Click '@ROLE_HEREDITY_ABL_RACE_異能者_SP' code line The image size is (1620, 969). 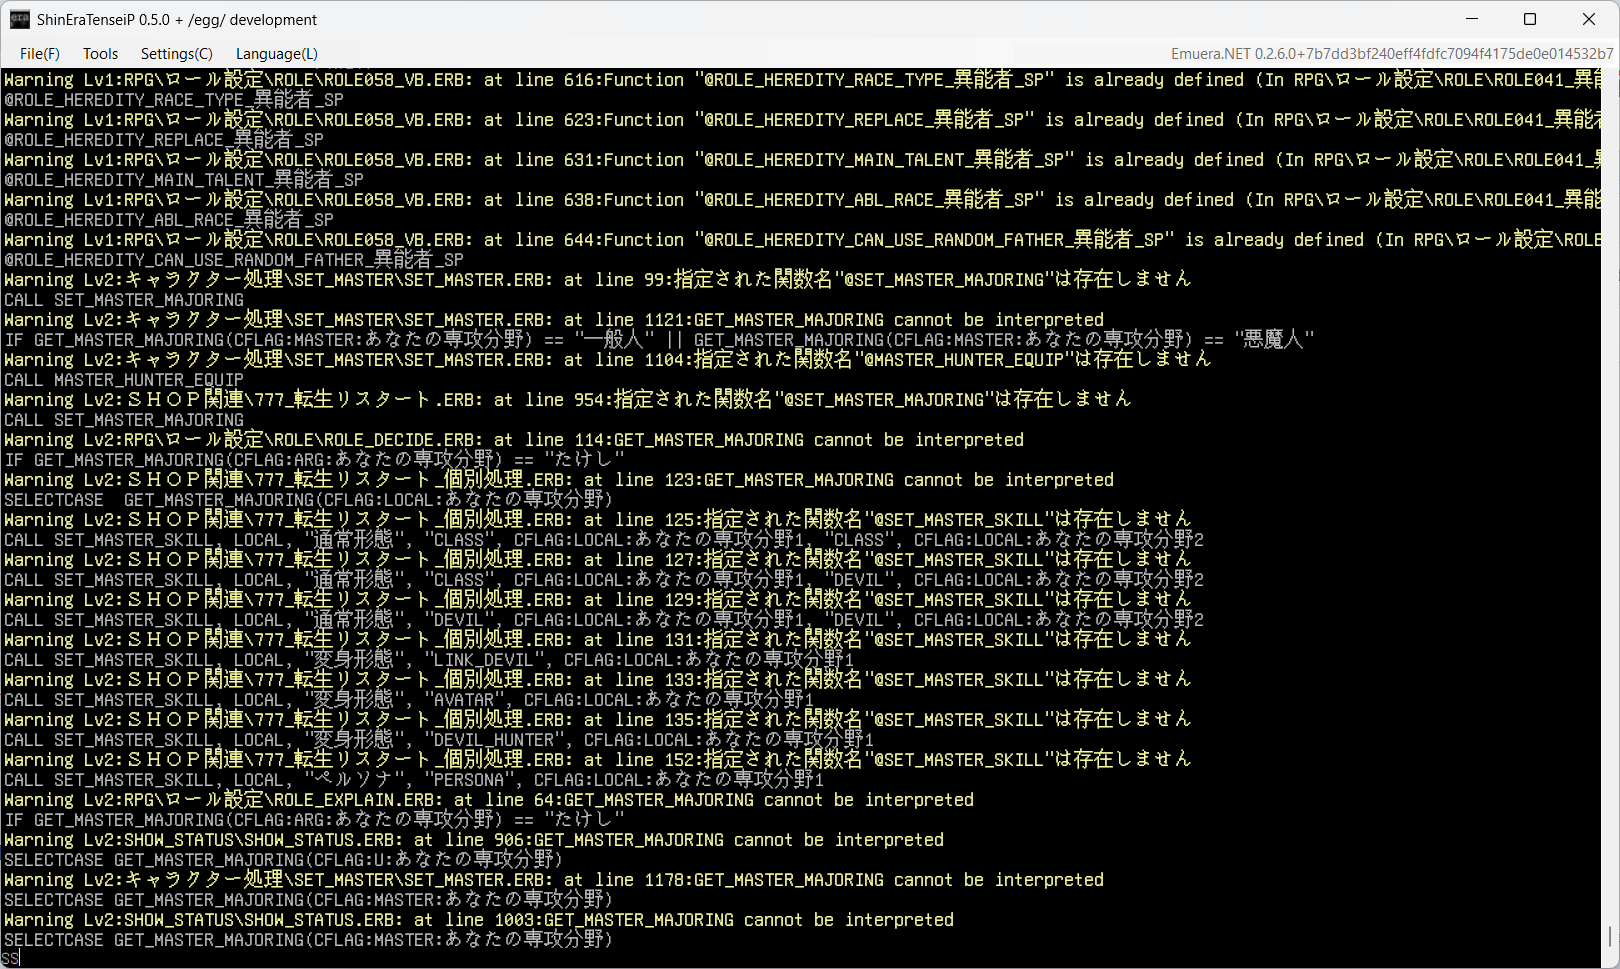tap(169, 220)
